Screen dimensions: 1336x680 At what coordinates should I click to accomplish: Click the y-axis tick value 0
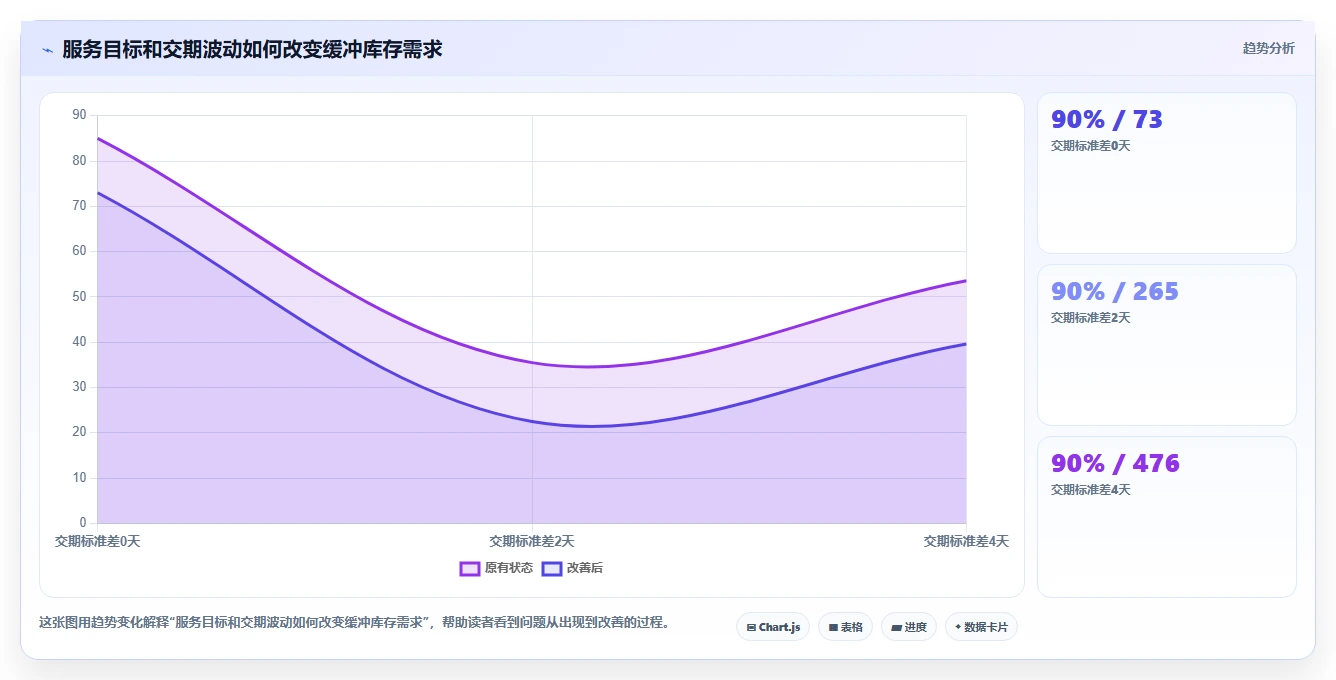[x=83, y=523]
